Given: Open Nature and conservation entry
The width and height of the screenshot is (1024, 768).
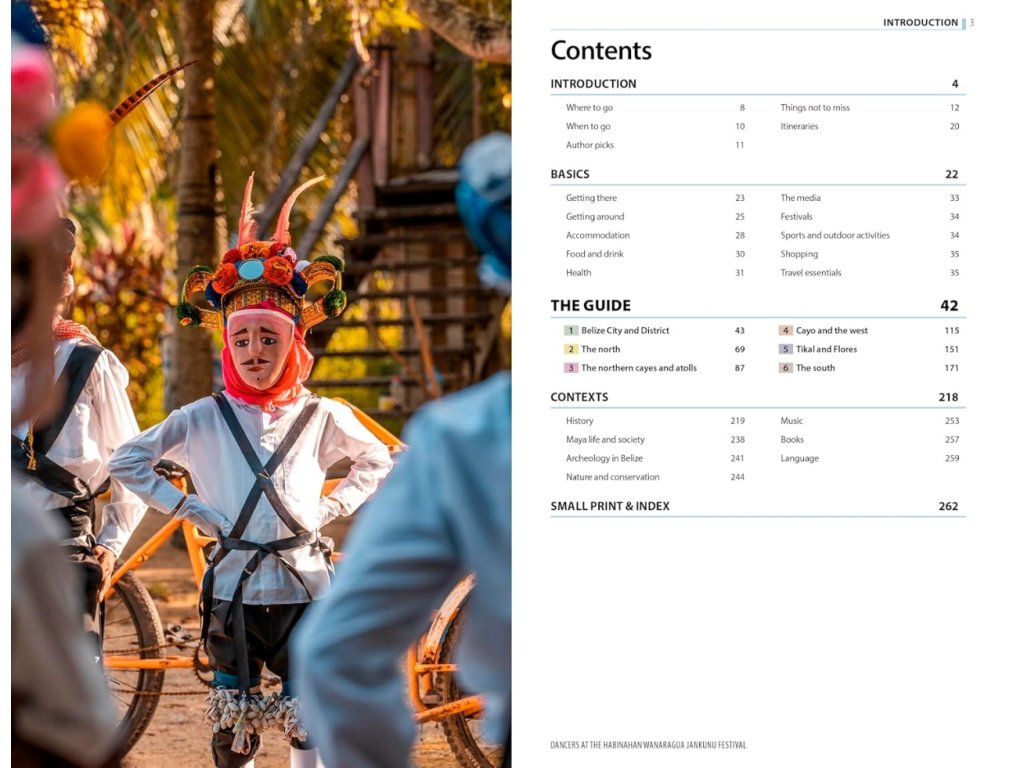Looking at the screenshot, I should coord(613,477).
